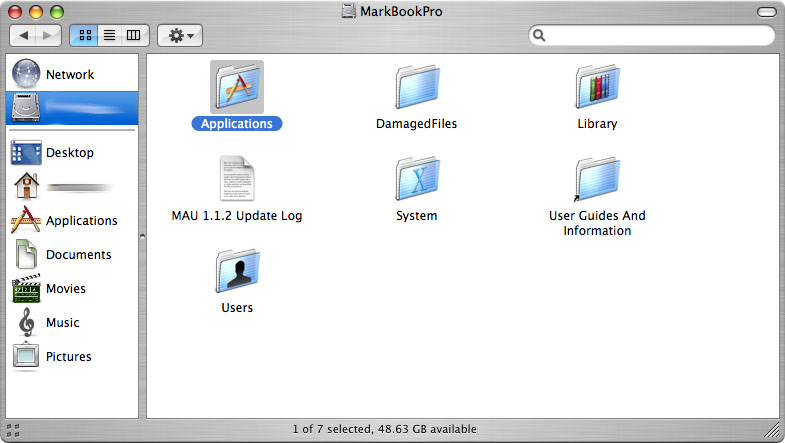The width and height of the screenshot is (785, 443).
Task: Switch to column view
Action: coord(134,35)
